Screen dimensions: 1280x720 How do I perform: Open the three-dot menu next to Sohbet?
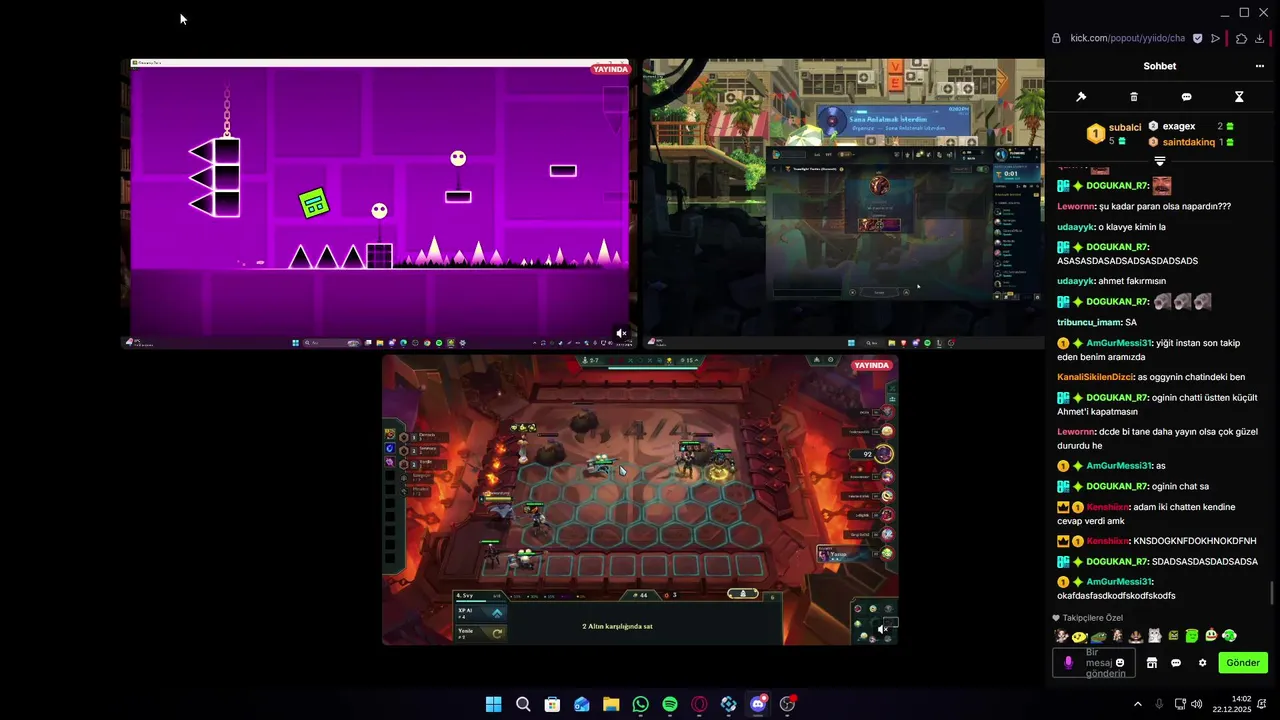pyautogui.click(x=1259, y=66)
